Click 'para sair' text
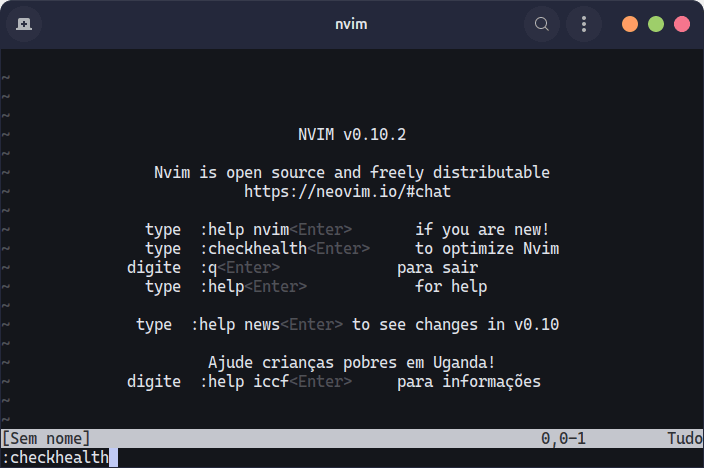Image resolution: width=704 pixels, height=468 pixels. click(x=437, y=268)
